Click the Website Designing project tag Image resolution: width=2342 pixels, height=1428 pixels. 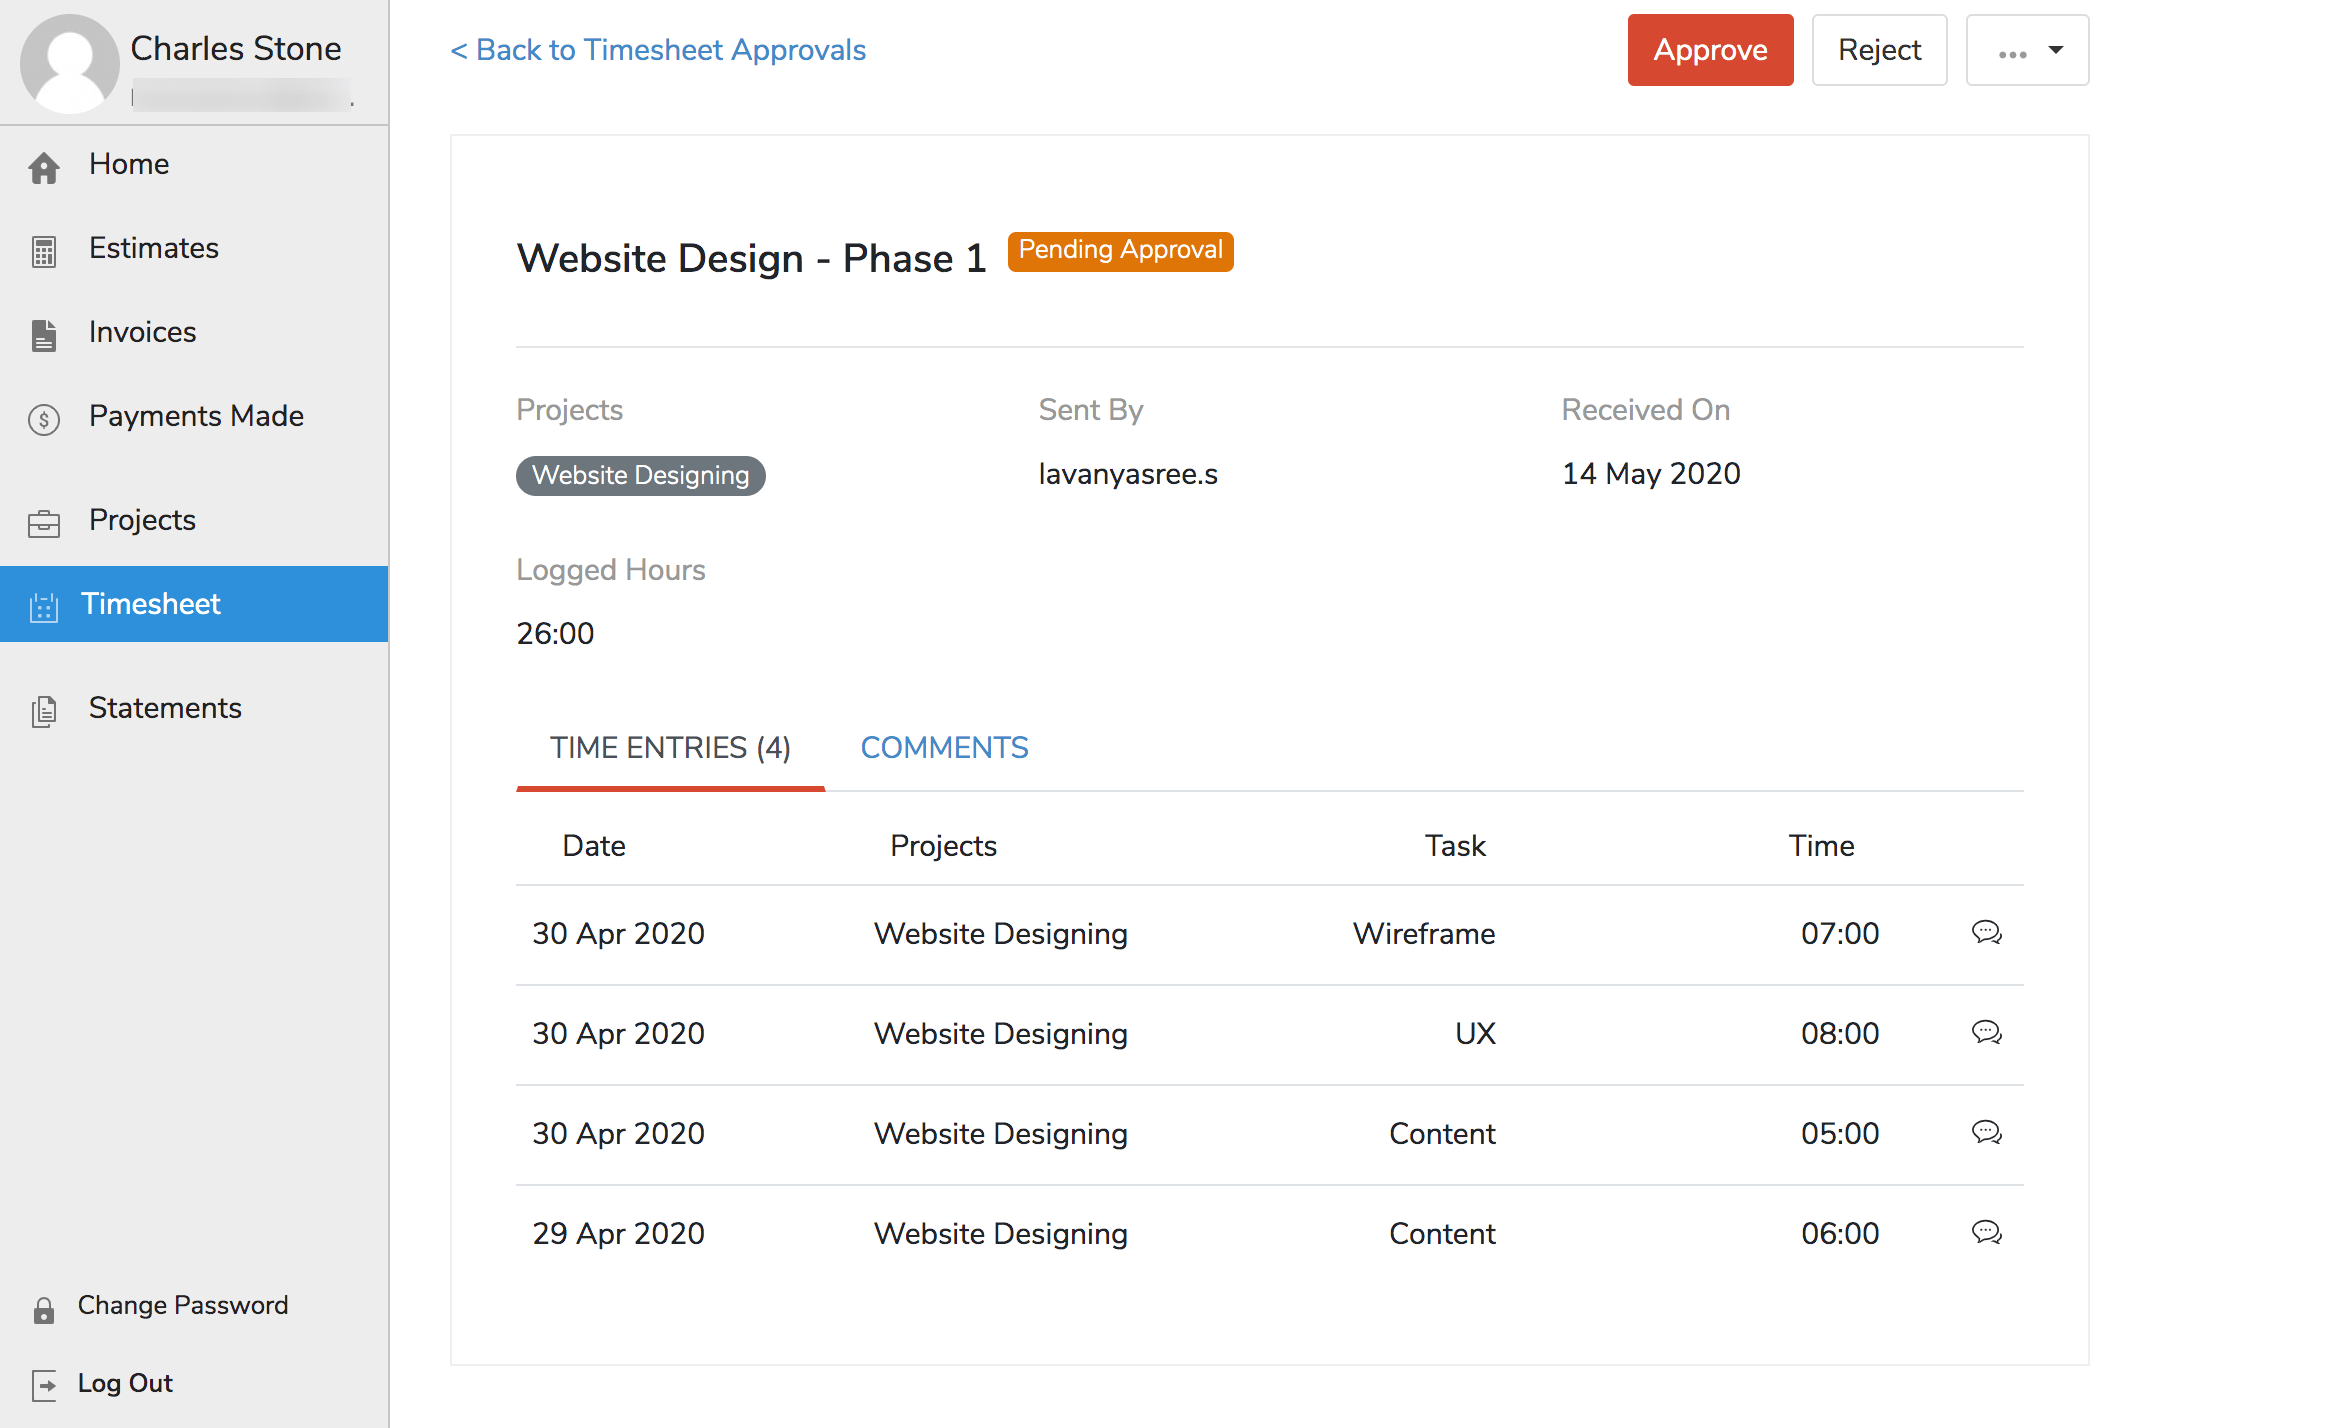coord(640,475)
